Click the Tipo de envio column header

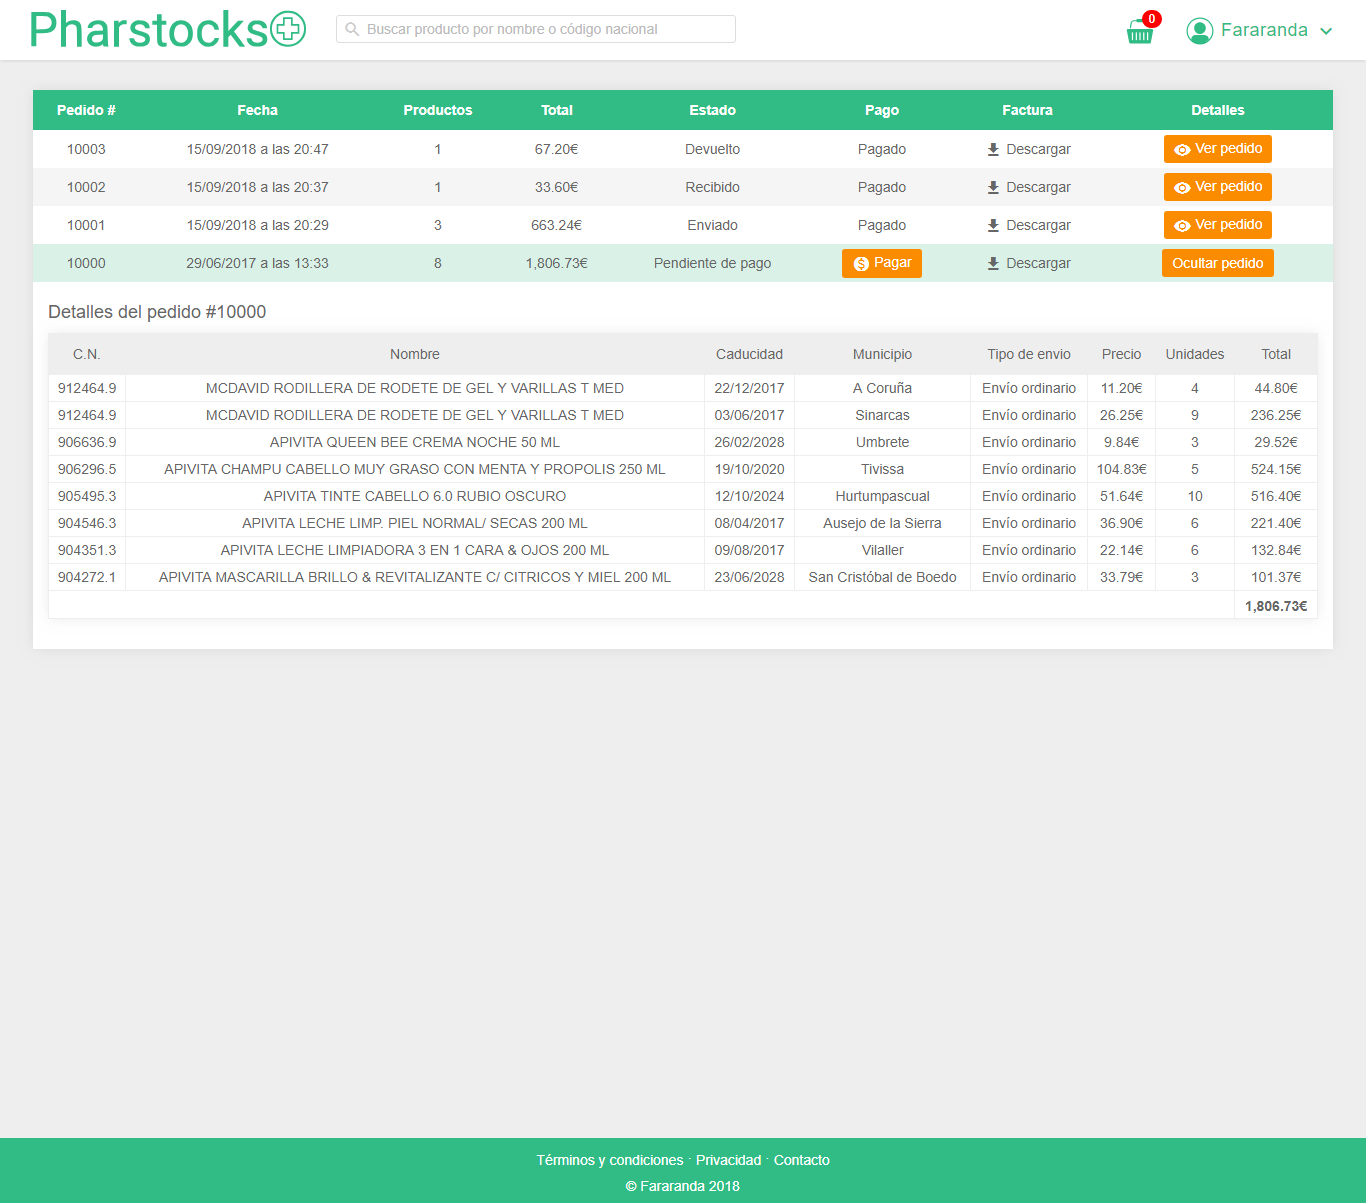(1029, 354)
